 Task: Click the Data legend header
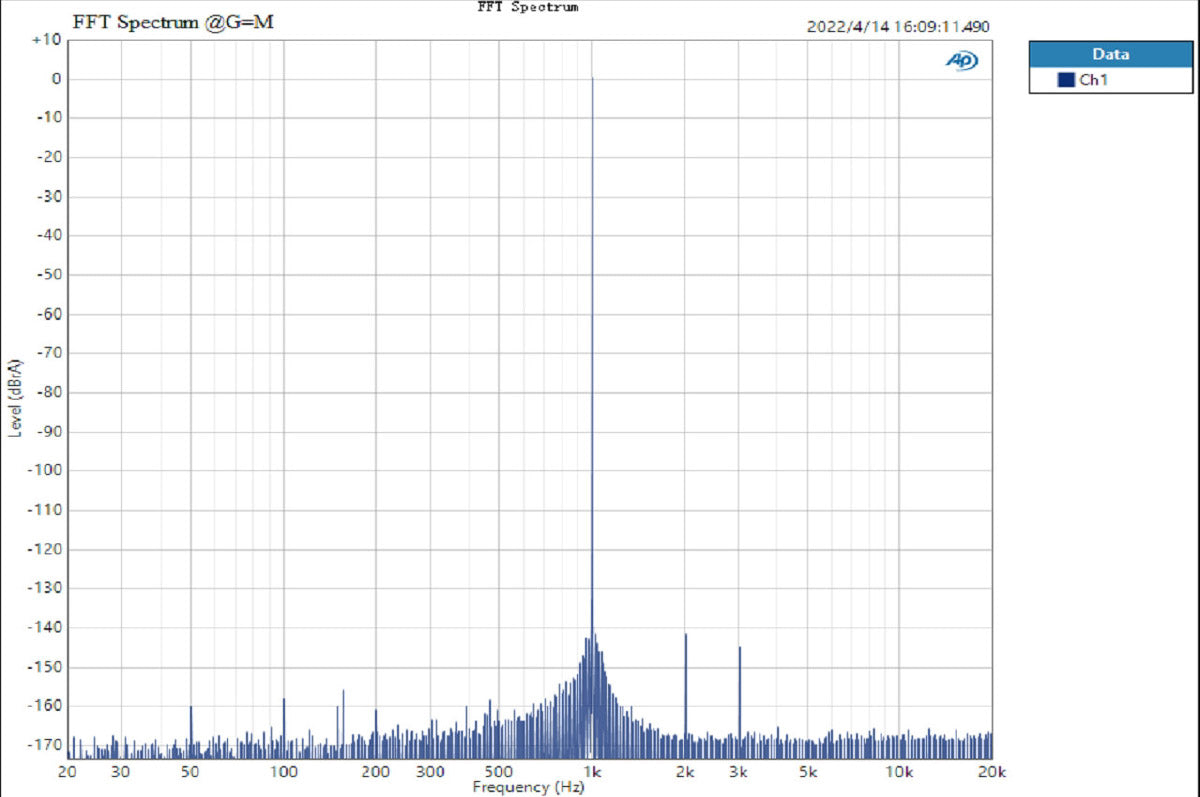tap(1110, 54)
